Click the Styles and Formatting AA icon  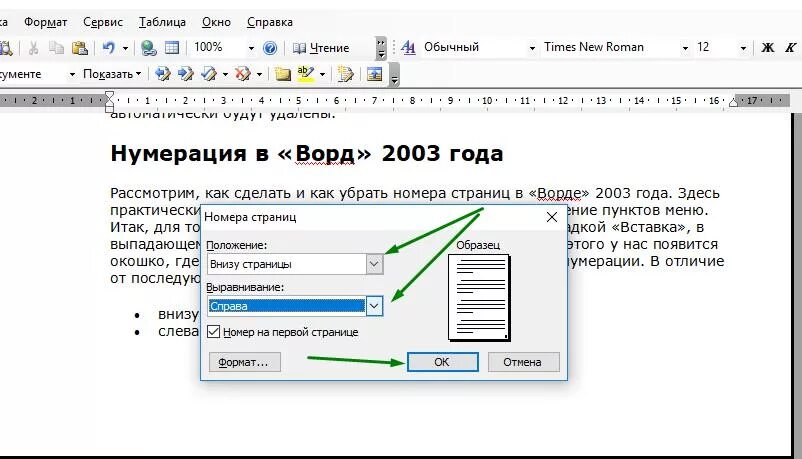[408, 48]
